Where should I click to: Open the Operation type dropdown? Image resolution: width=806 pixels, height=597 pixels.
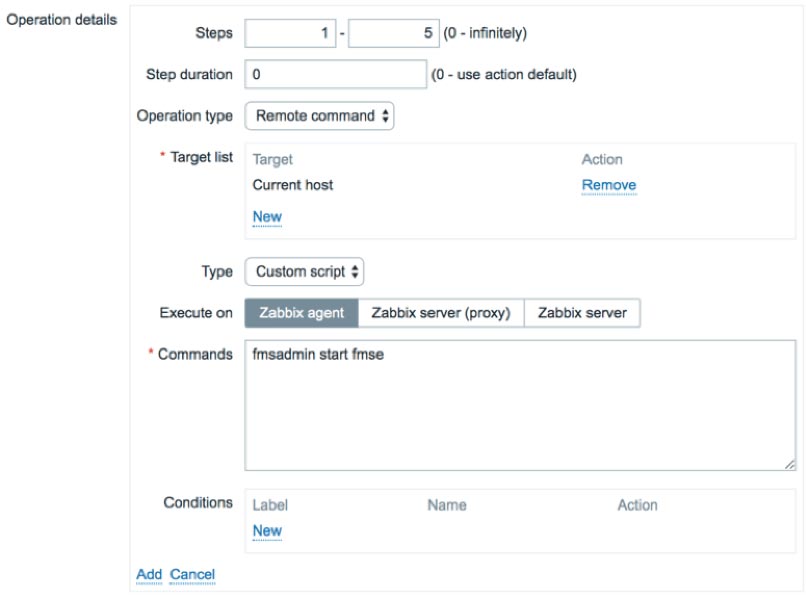pos(319,116)
